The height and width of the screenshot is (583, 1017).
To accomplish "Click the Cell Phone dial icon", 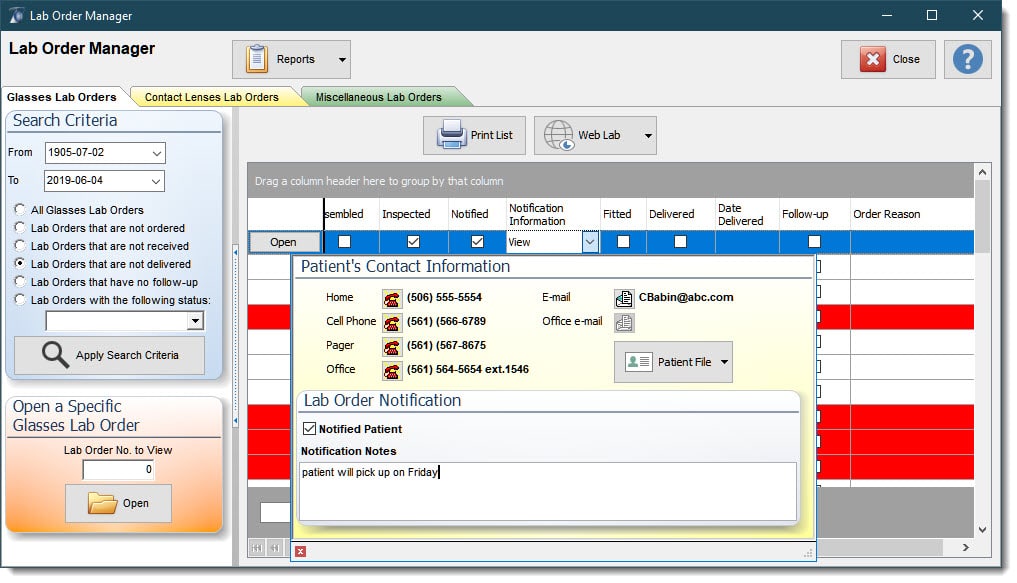I will 391,322.
